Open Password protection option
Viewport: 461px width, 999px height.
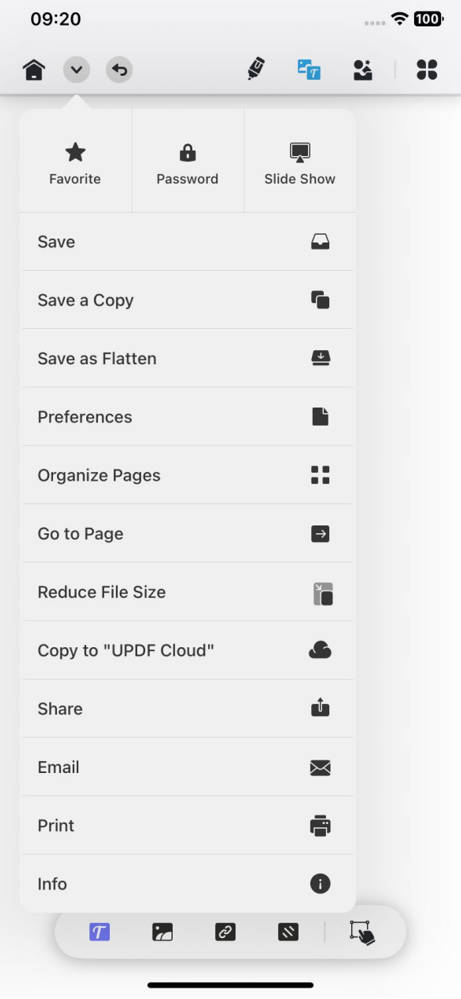[x=187, y=164]
